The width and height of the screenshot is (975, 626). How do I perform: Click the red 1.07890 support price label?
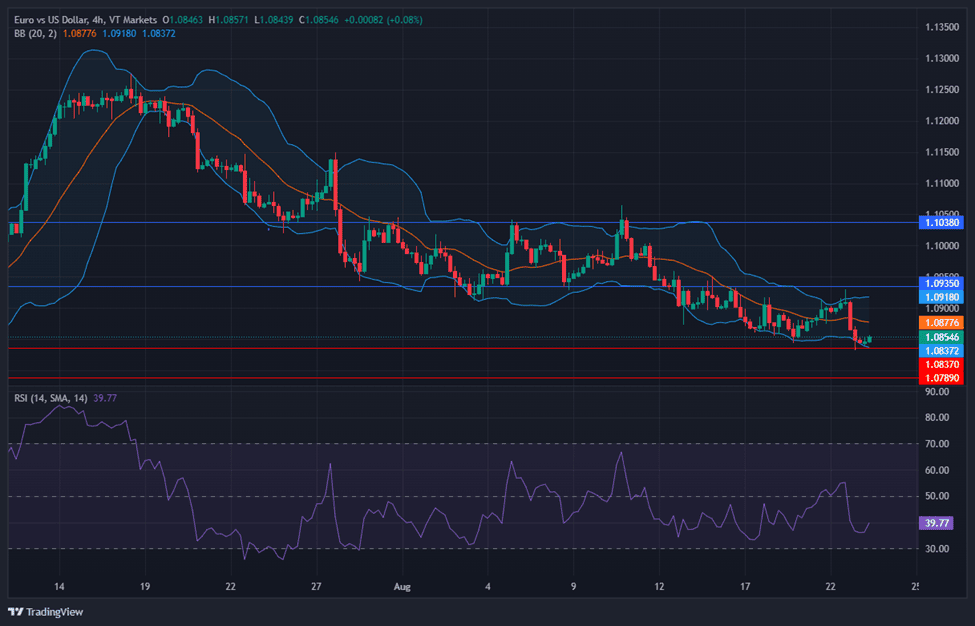click(940, 379)
